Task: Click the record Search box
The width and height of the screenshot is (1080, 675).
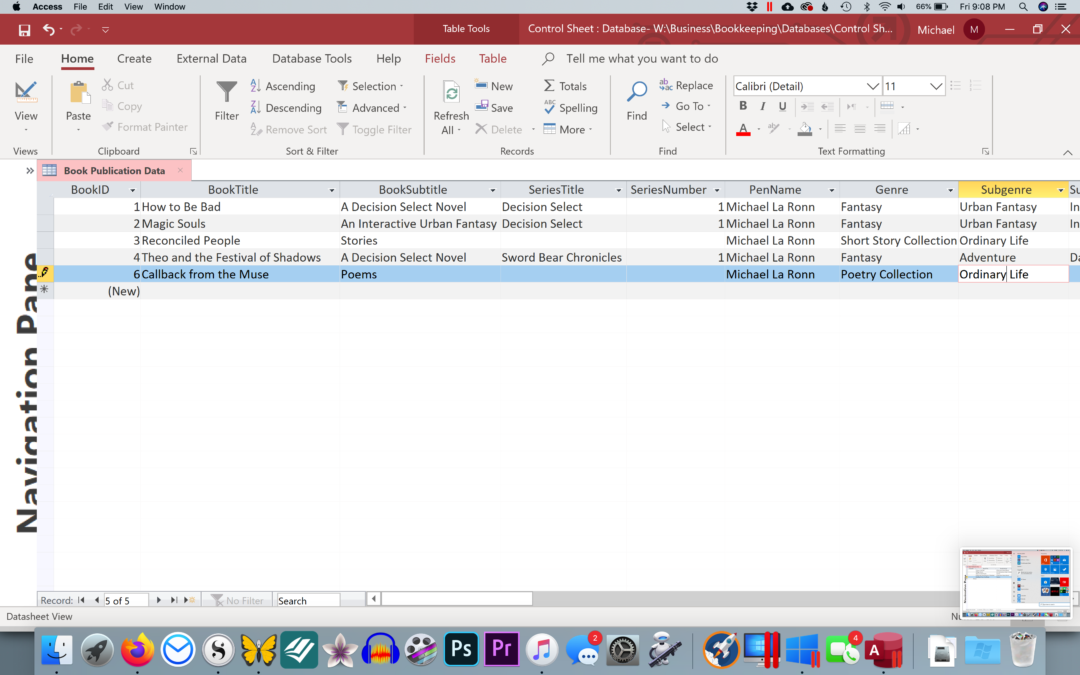Action: pos(307,601)
